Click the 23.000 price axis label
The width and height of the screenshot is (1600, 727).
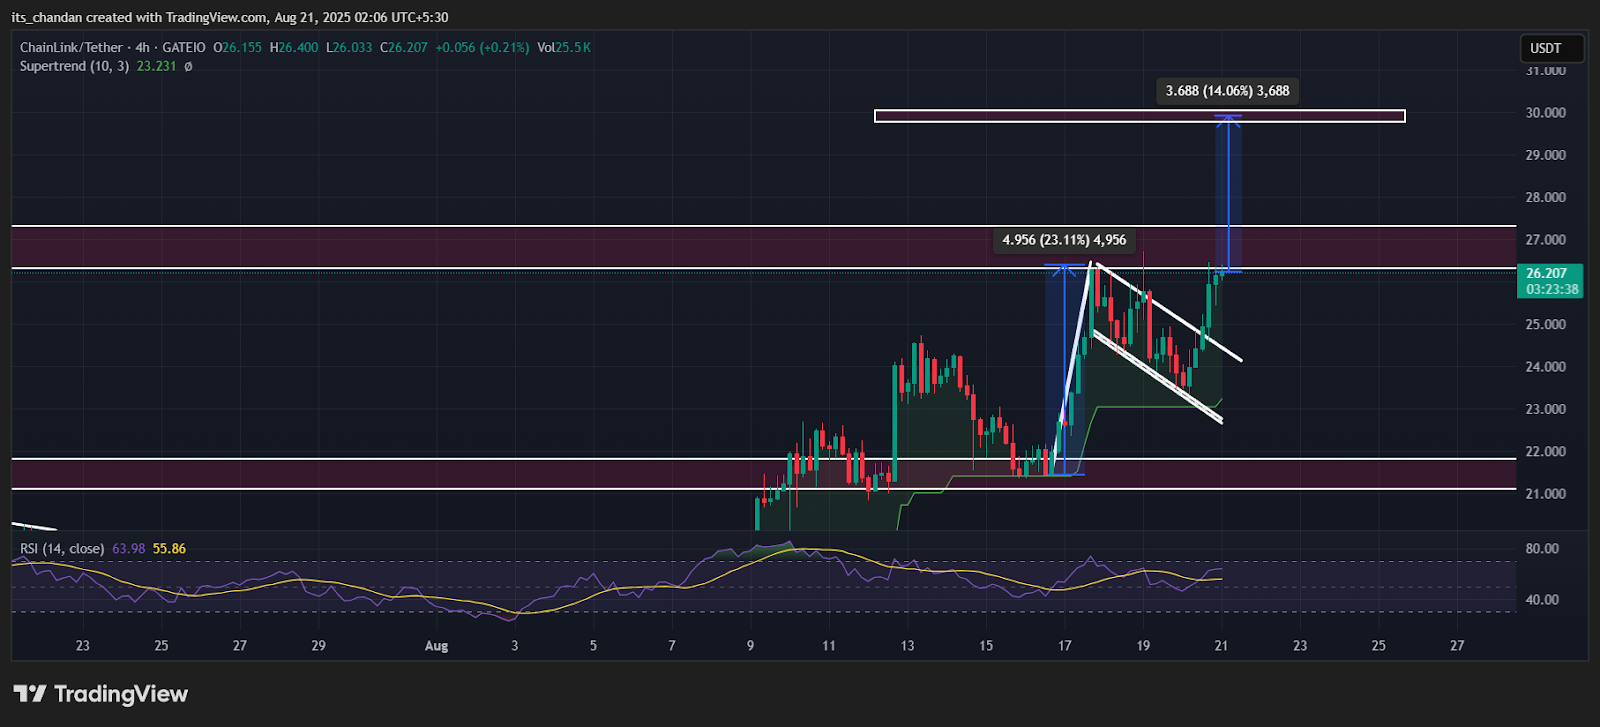[1546, 409]
